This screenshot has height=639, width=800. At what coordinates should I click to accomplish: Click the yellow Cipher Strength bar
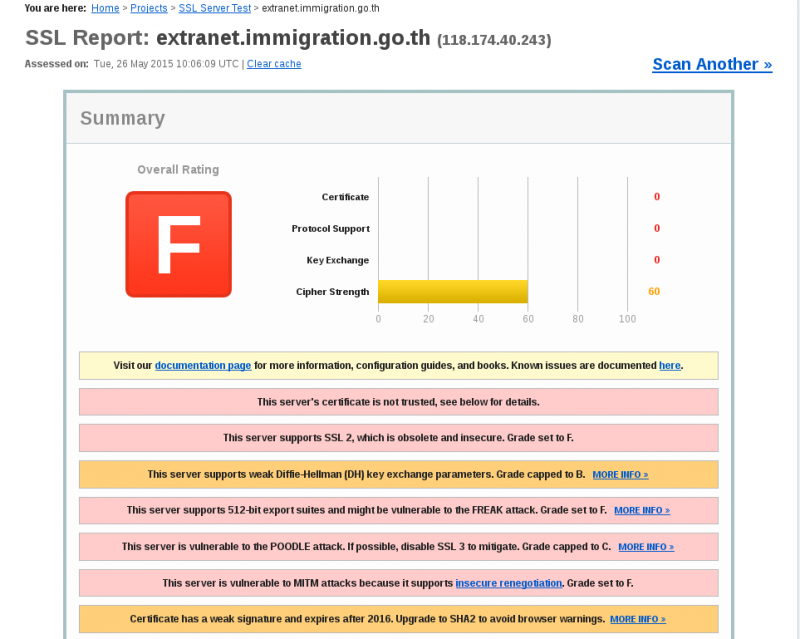click(452, 292)
